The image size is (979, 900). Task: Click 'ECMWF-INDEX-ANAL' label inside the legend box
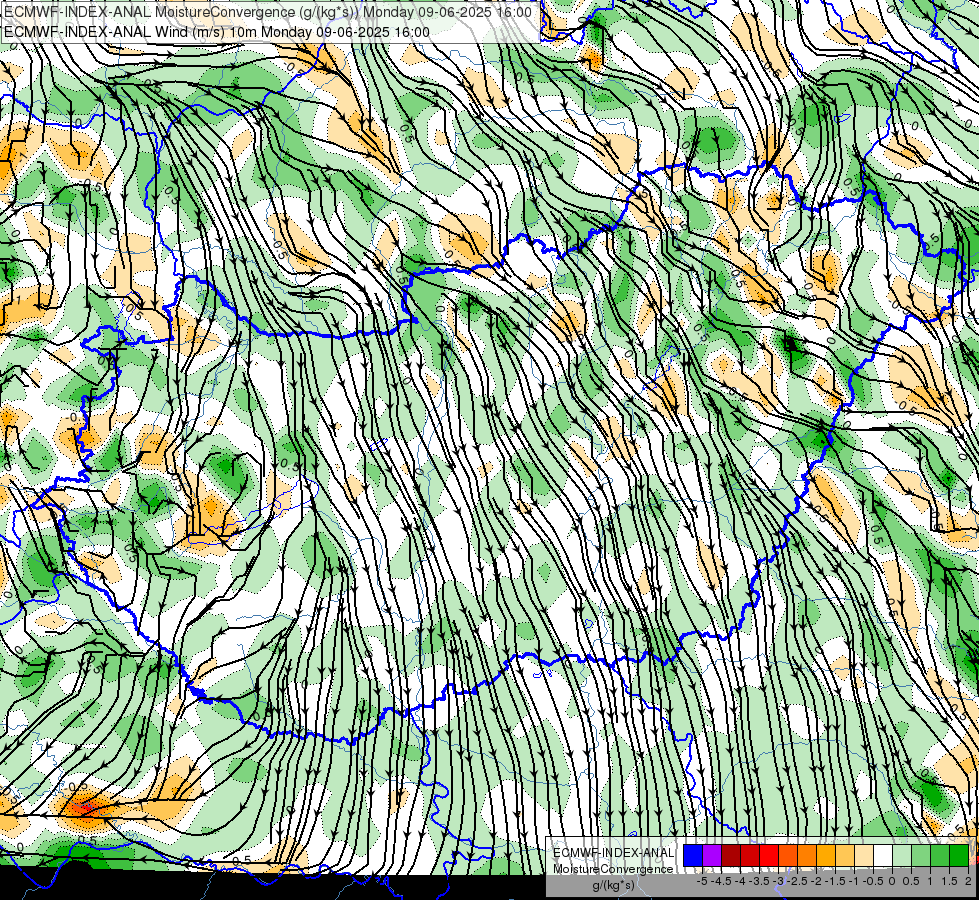(x=613, y=853)
